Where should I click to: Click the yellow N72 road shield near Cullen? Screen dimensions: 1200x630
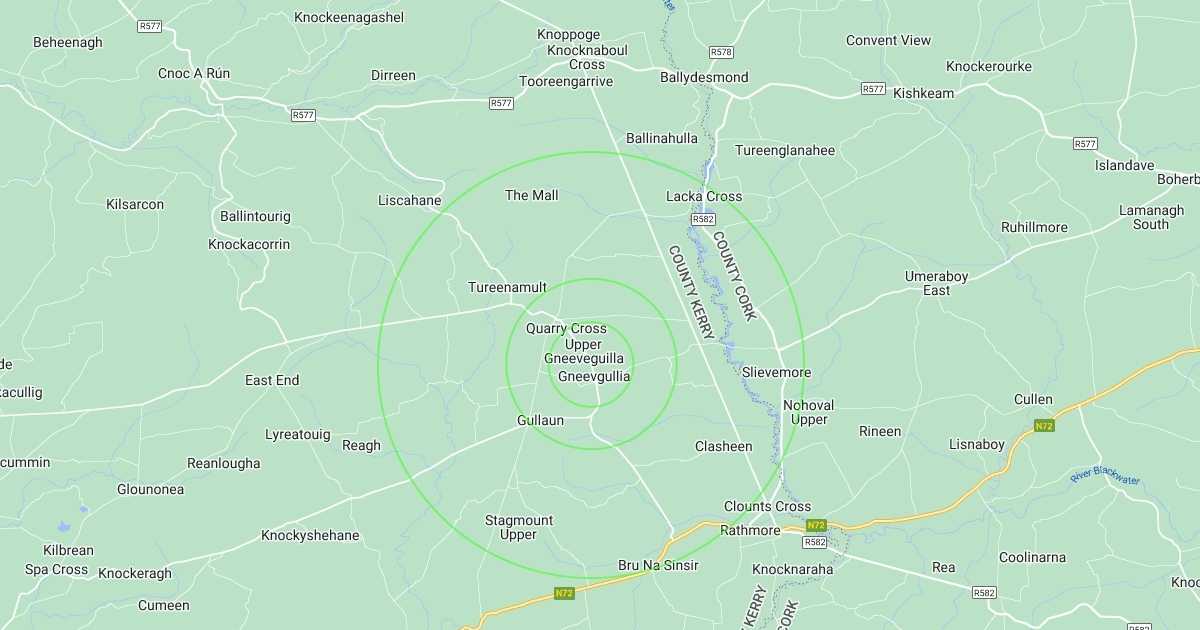tap(1044, 426)
